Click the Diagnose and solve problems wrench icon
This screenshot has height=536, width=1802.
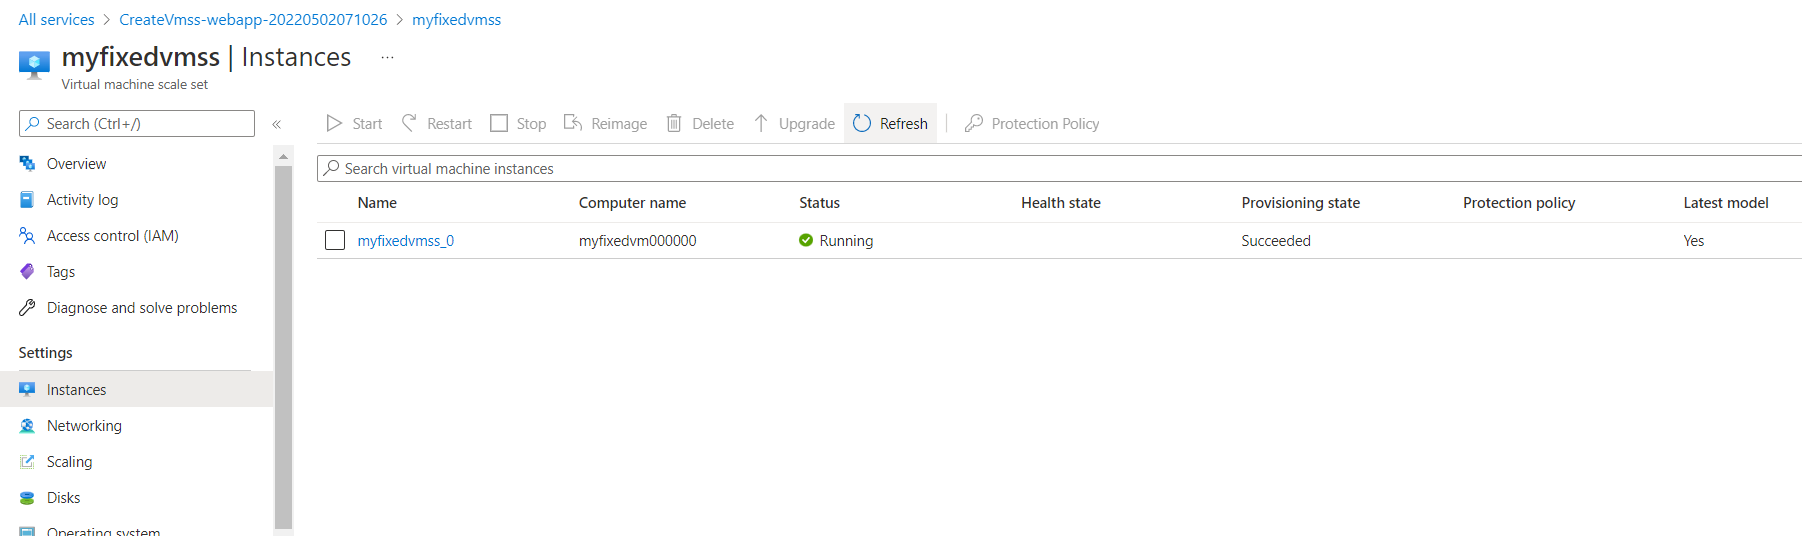[x=27, y=308]
